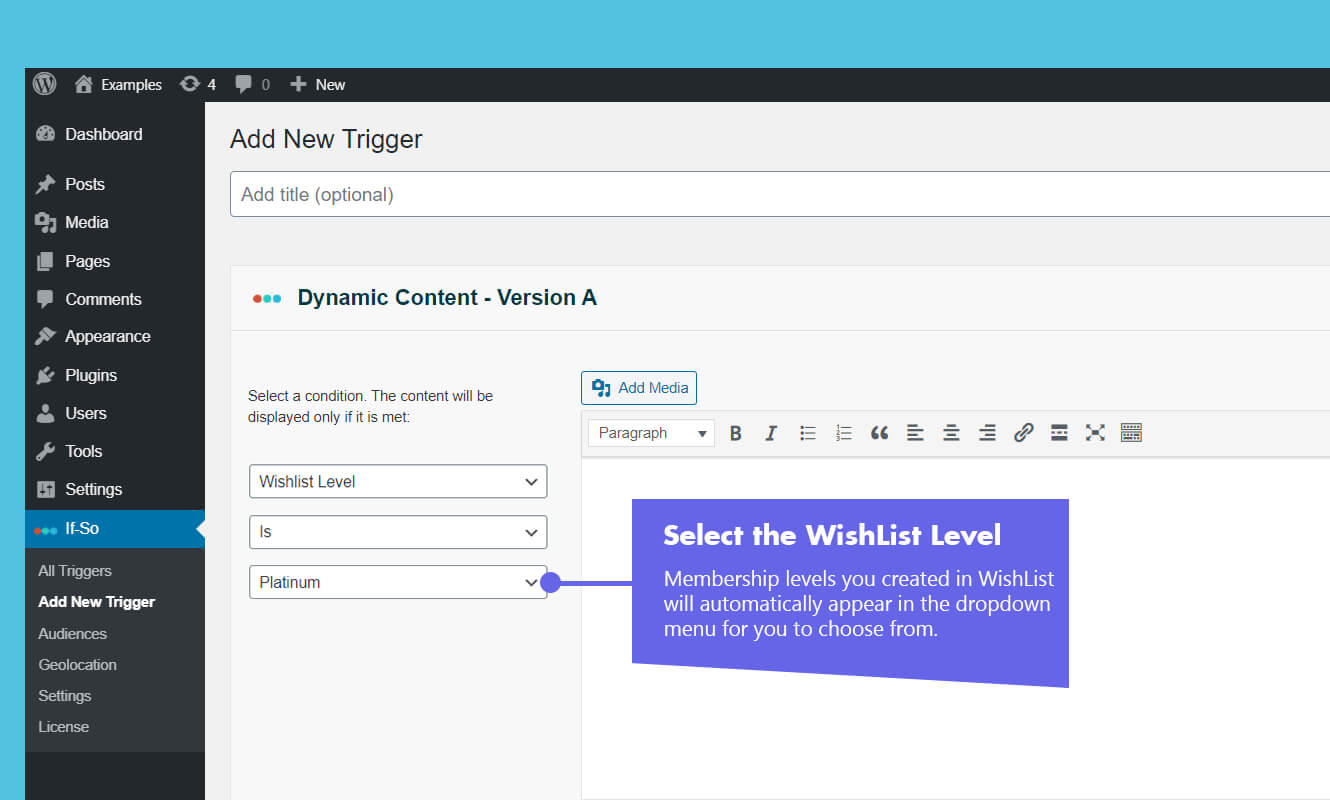Open the Tools menu
The width and height of the screenshot is (1330, 800).
[x=115, y=451]
